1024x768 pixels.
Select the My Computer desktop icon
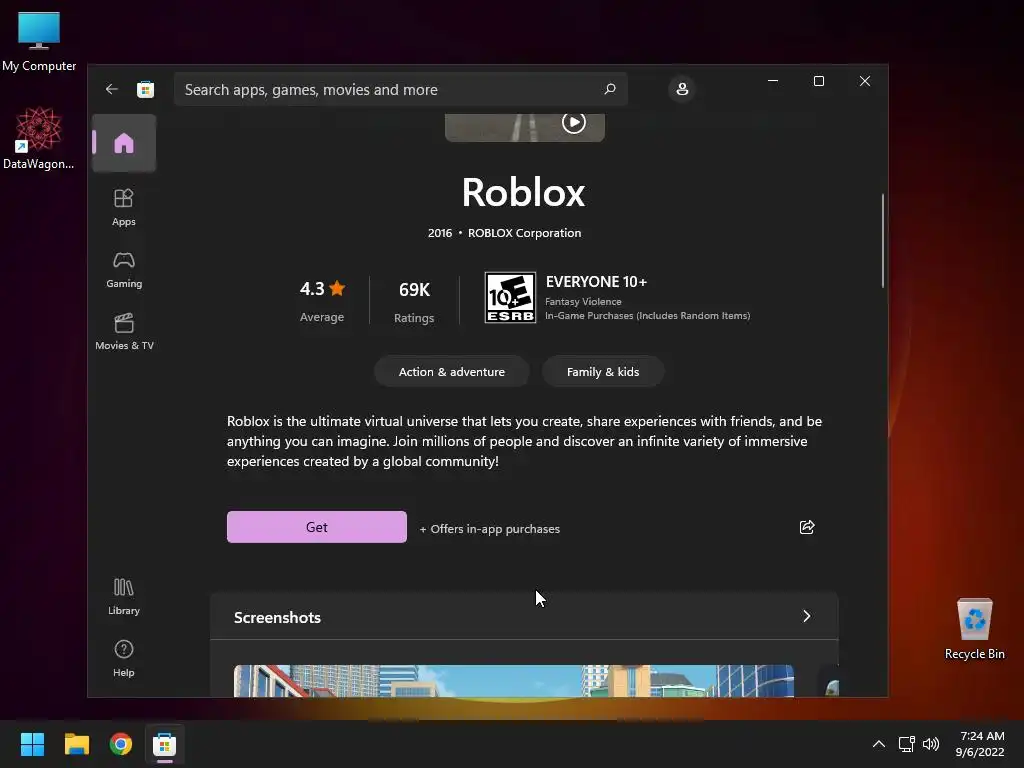click(x=39, y=42)
